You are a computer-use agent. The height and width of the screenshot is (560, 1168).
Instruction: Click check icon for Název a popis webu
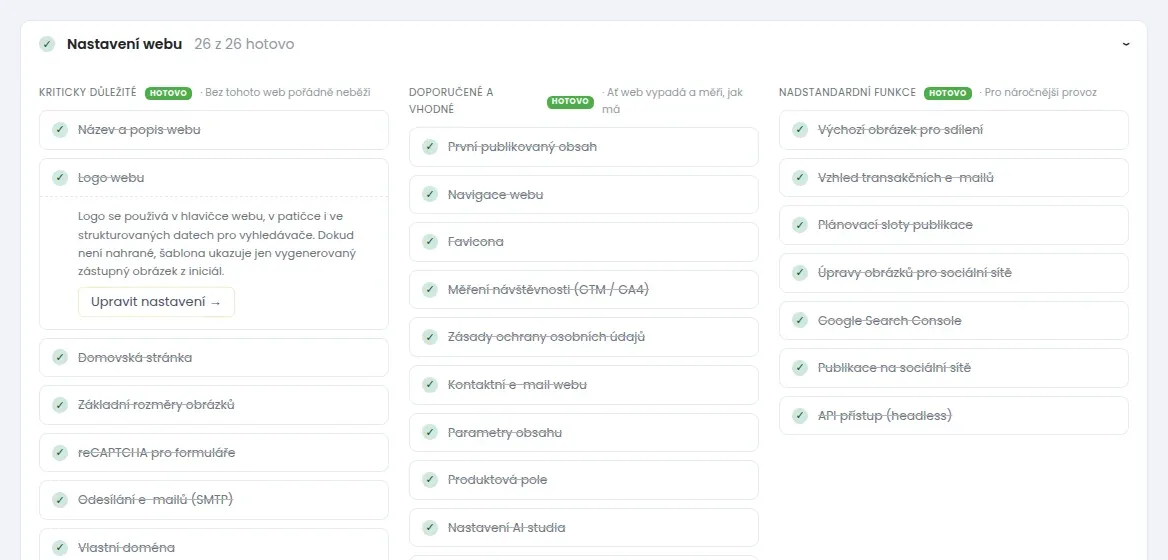(60, 130)
